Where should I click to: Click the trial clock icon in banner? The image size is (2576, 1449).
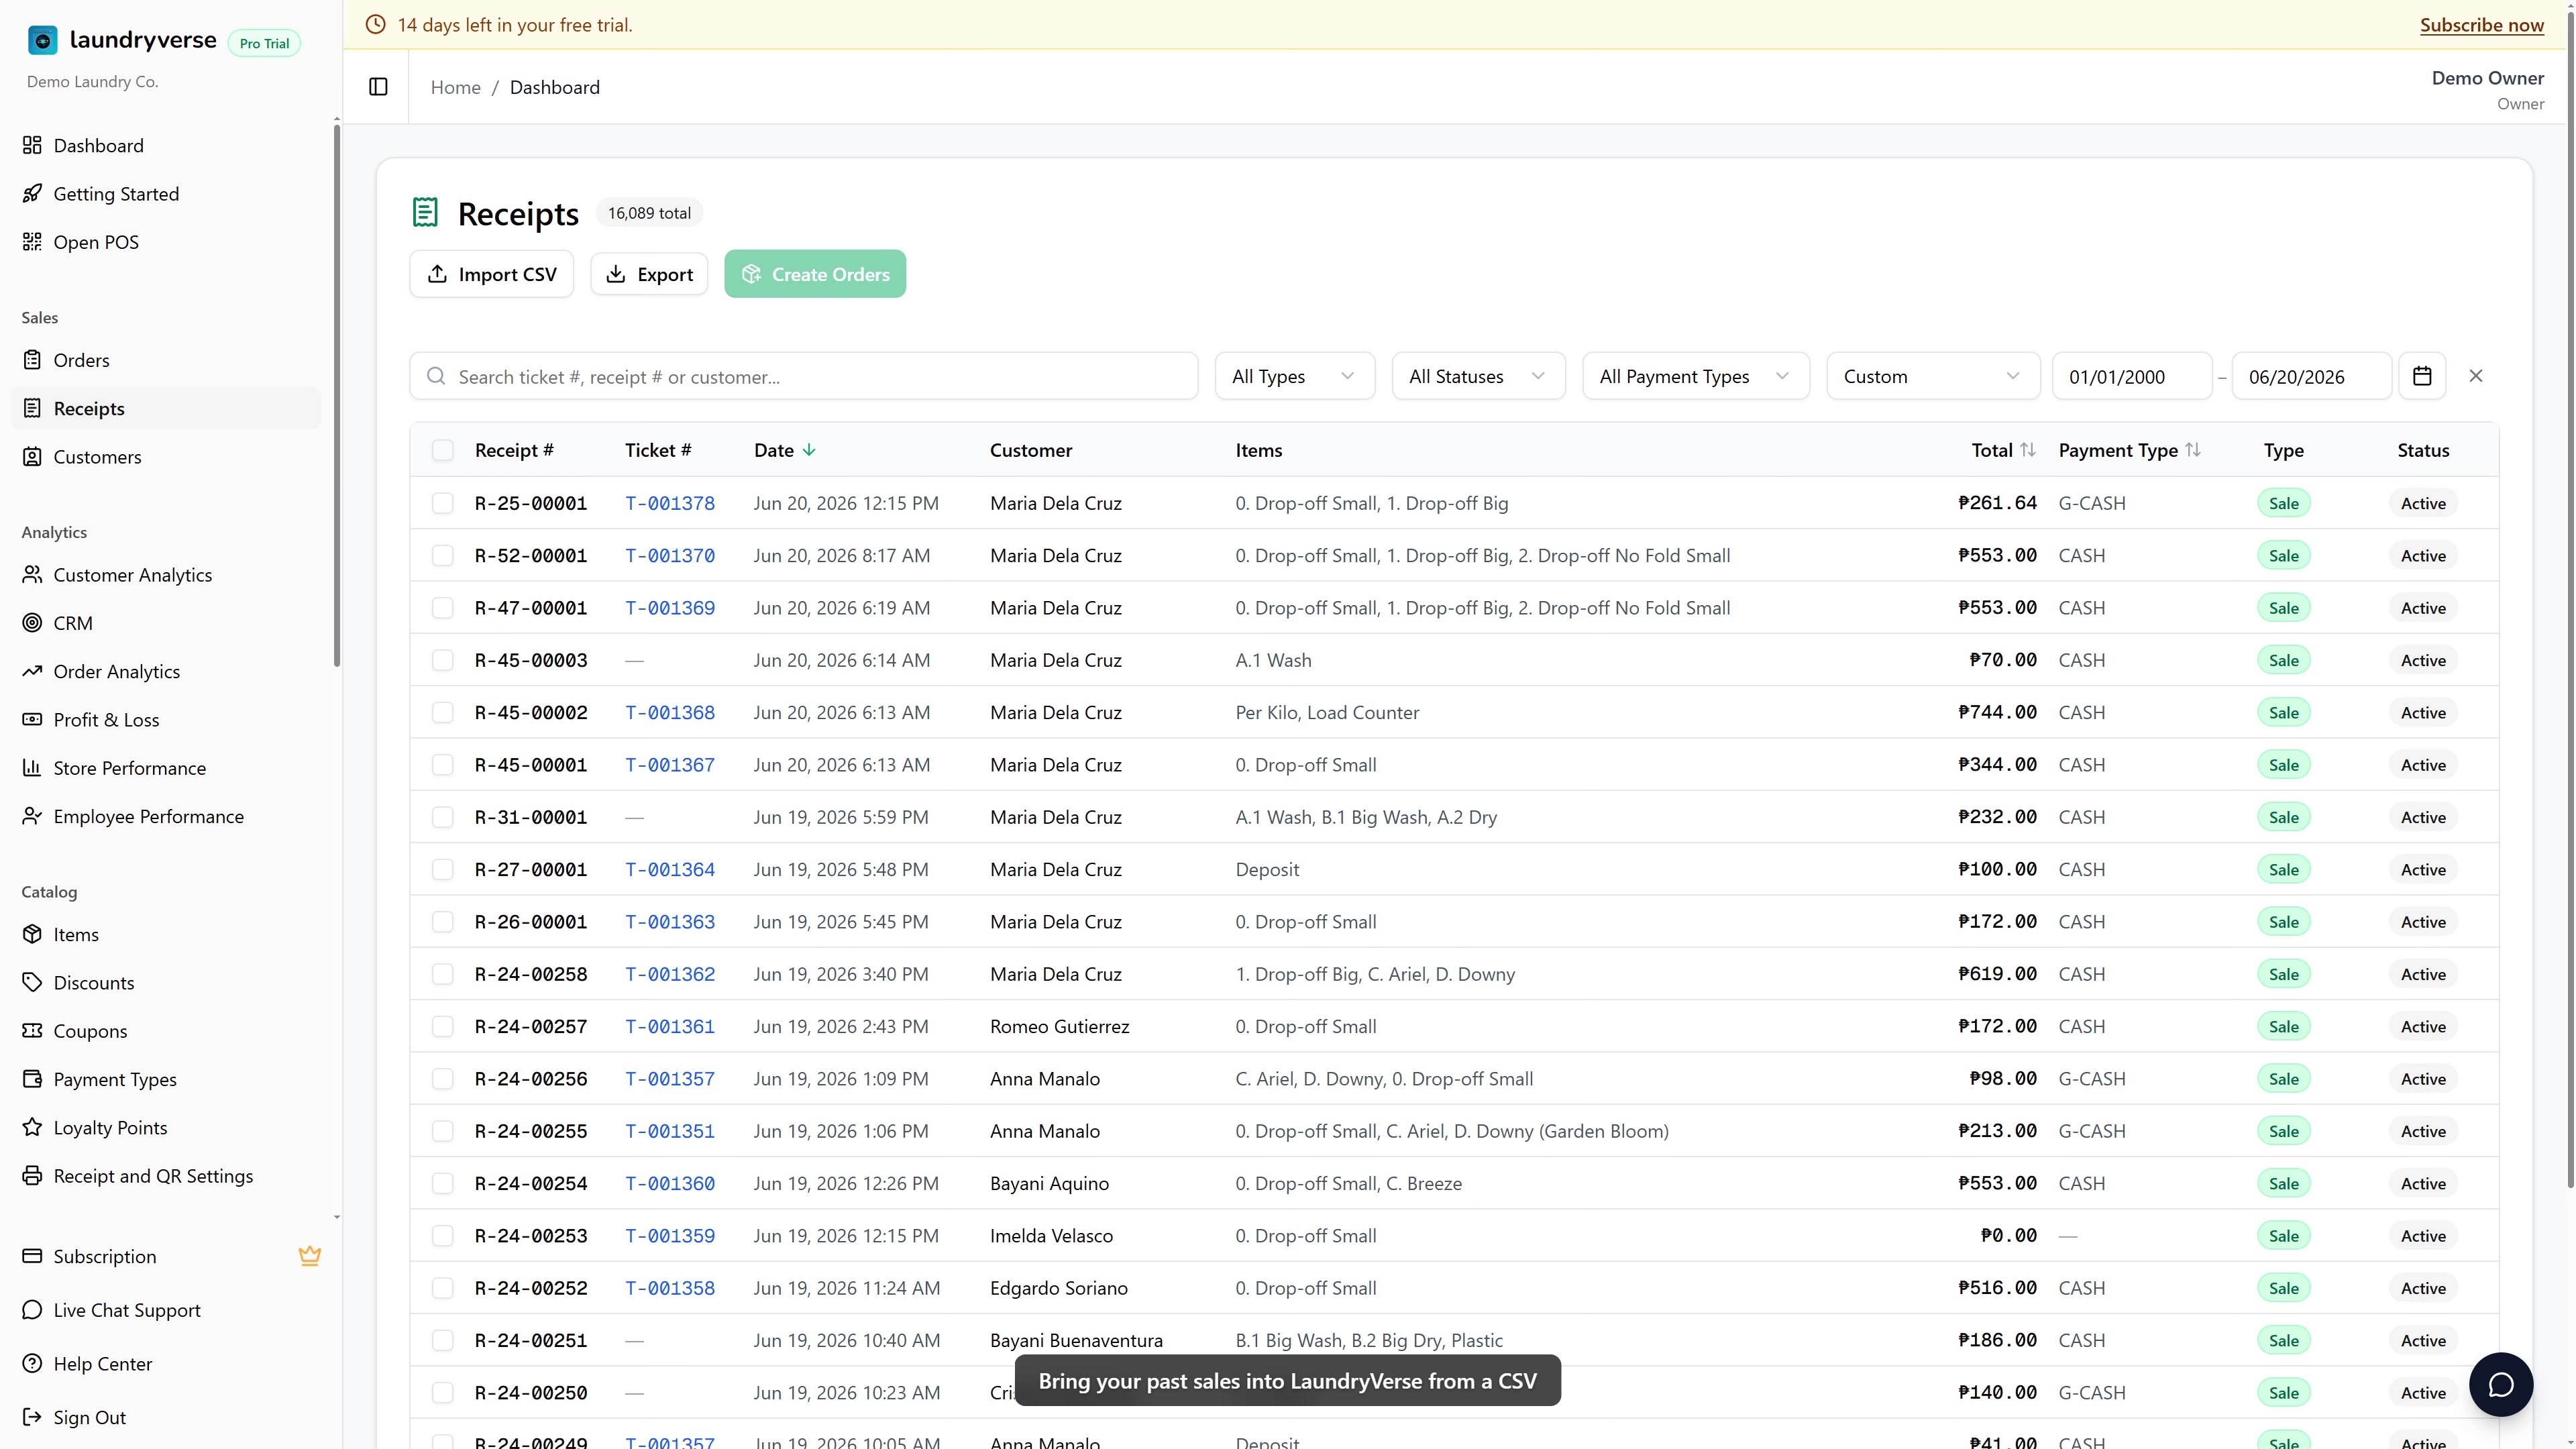(376, 25)
